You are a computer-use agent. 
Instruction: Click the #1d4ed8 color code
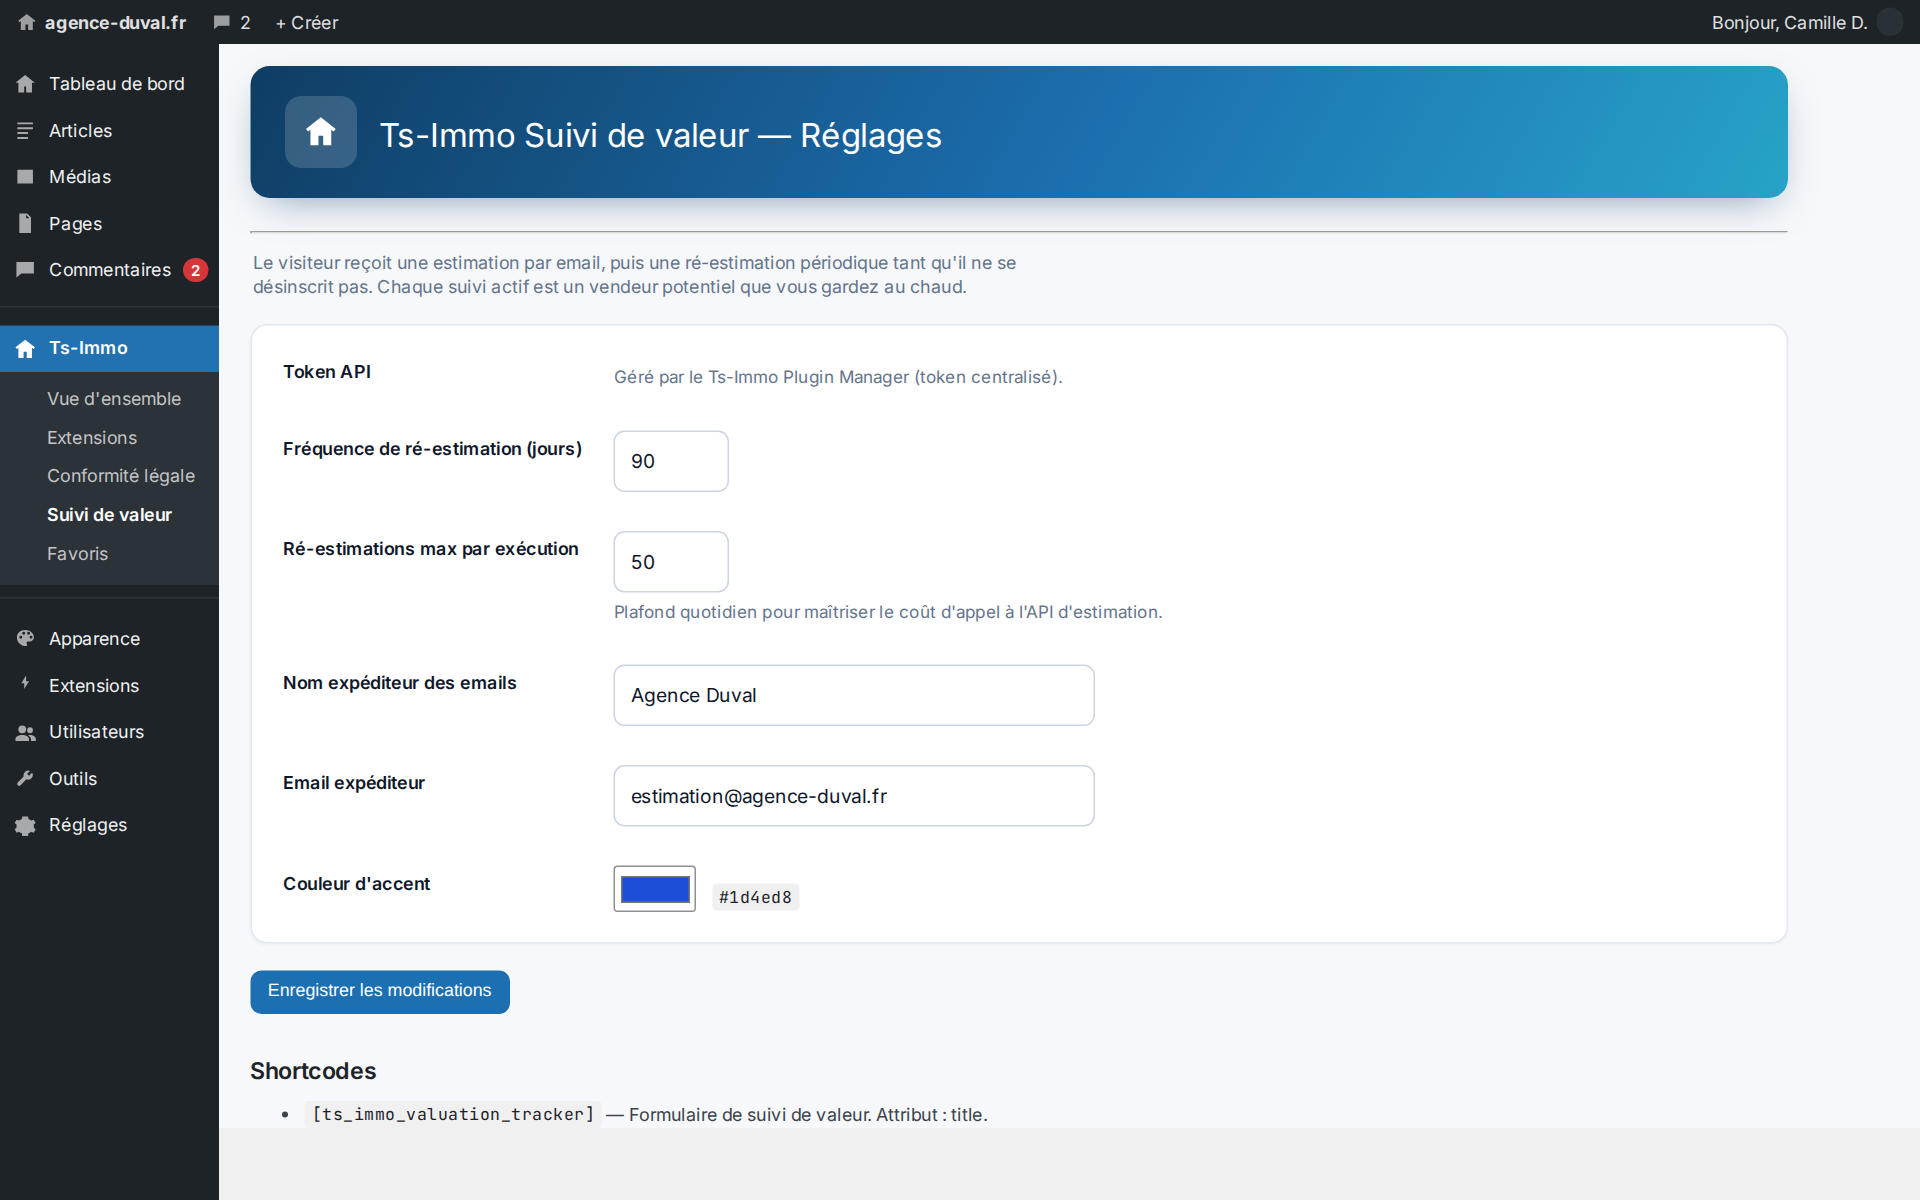[x=755, y=897]
